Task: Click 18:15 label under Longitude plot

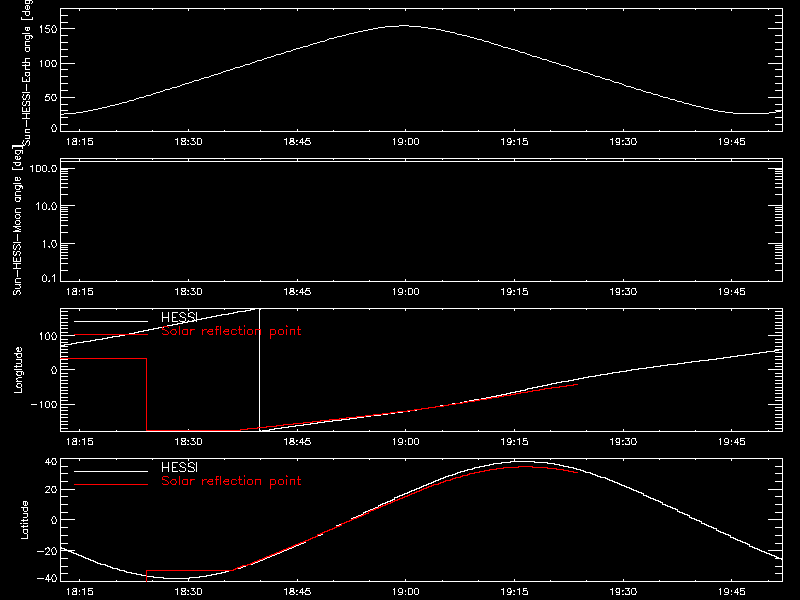Action: pos(80,442)
